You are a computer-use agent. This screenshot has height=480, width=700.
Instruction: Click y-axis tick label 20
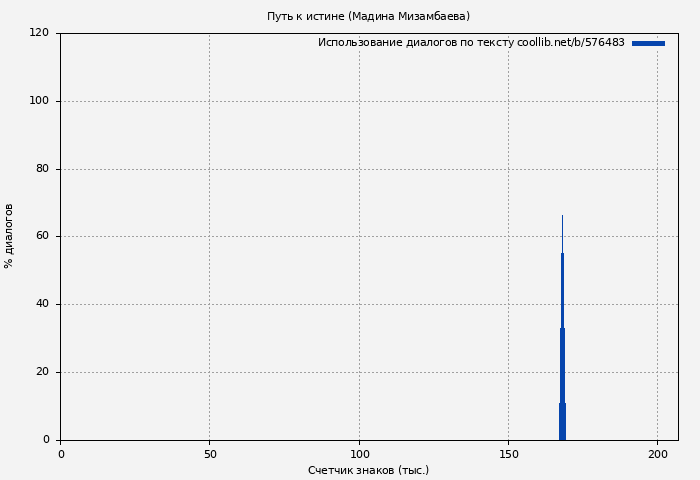(x=42, y=372)
